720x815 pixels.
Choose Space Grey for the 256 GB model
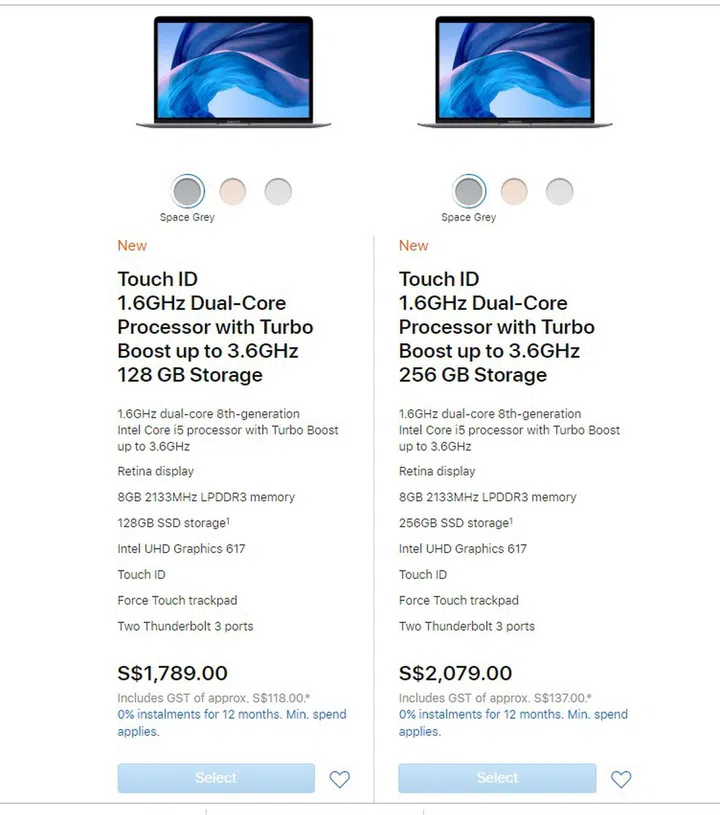point(469,191)
